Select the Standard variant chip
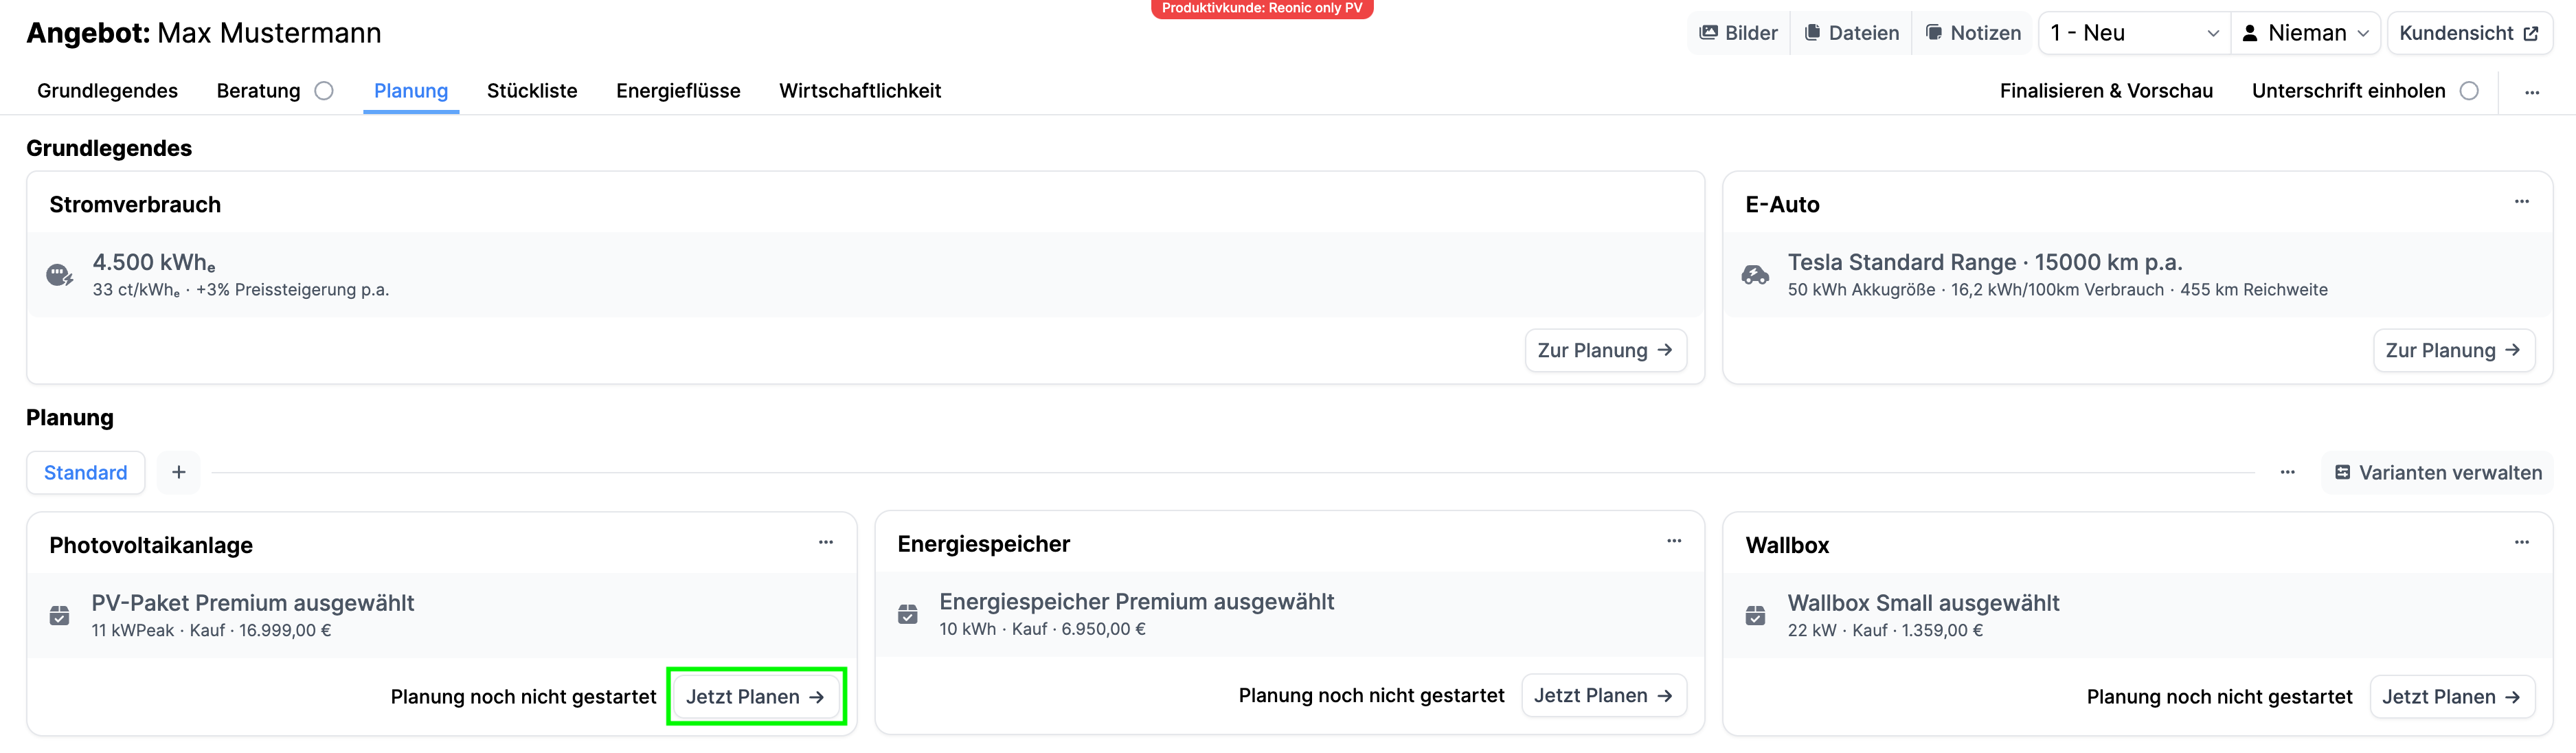This screenshot has height=753, width=2576. [x=85, y=473]
